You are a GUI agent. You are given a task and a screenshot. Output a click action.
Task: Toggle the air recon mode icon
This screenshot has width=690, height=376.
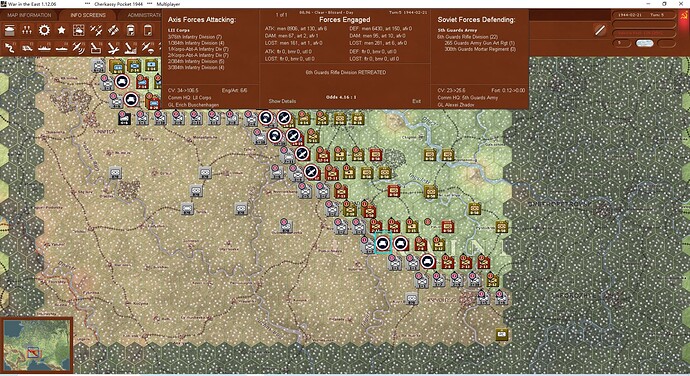pyautogui.click(x=79, y=48)
